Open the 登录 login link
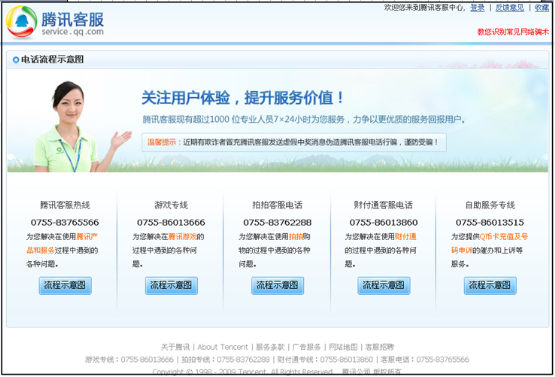This screenshot has width=555, height=377. click(x=477, y=8)
